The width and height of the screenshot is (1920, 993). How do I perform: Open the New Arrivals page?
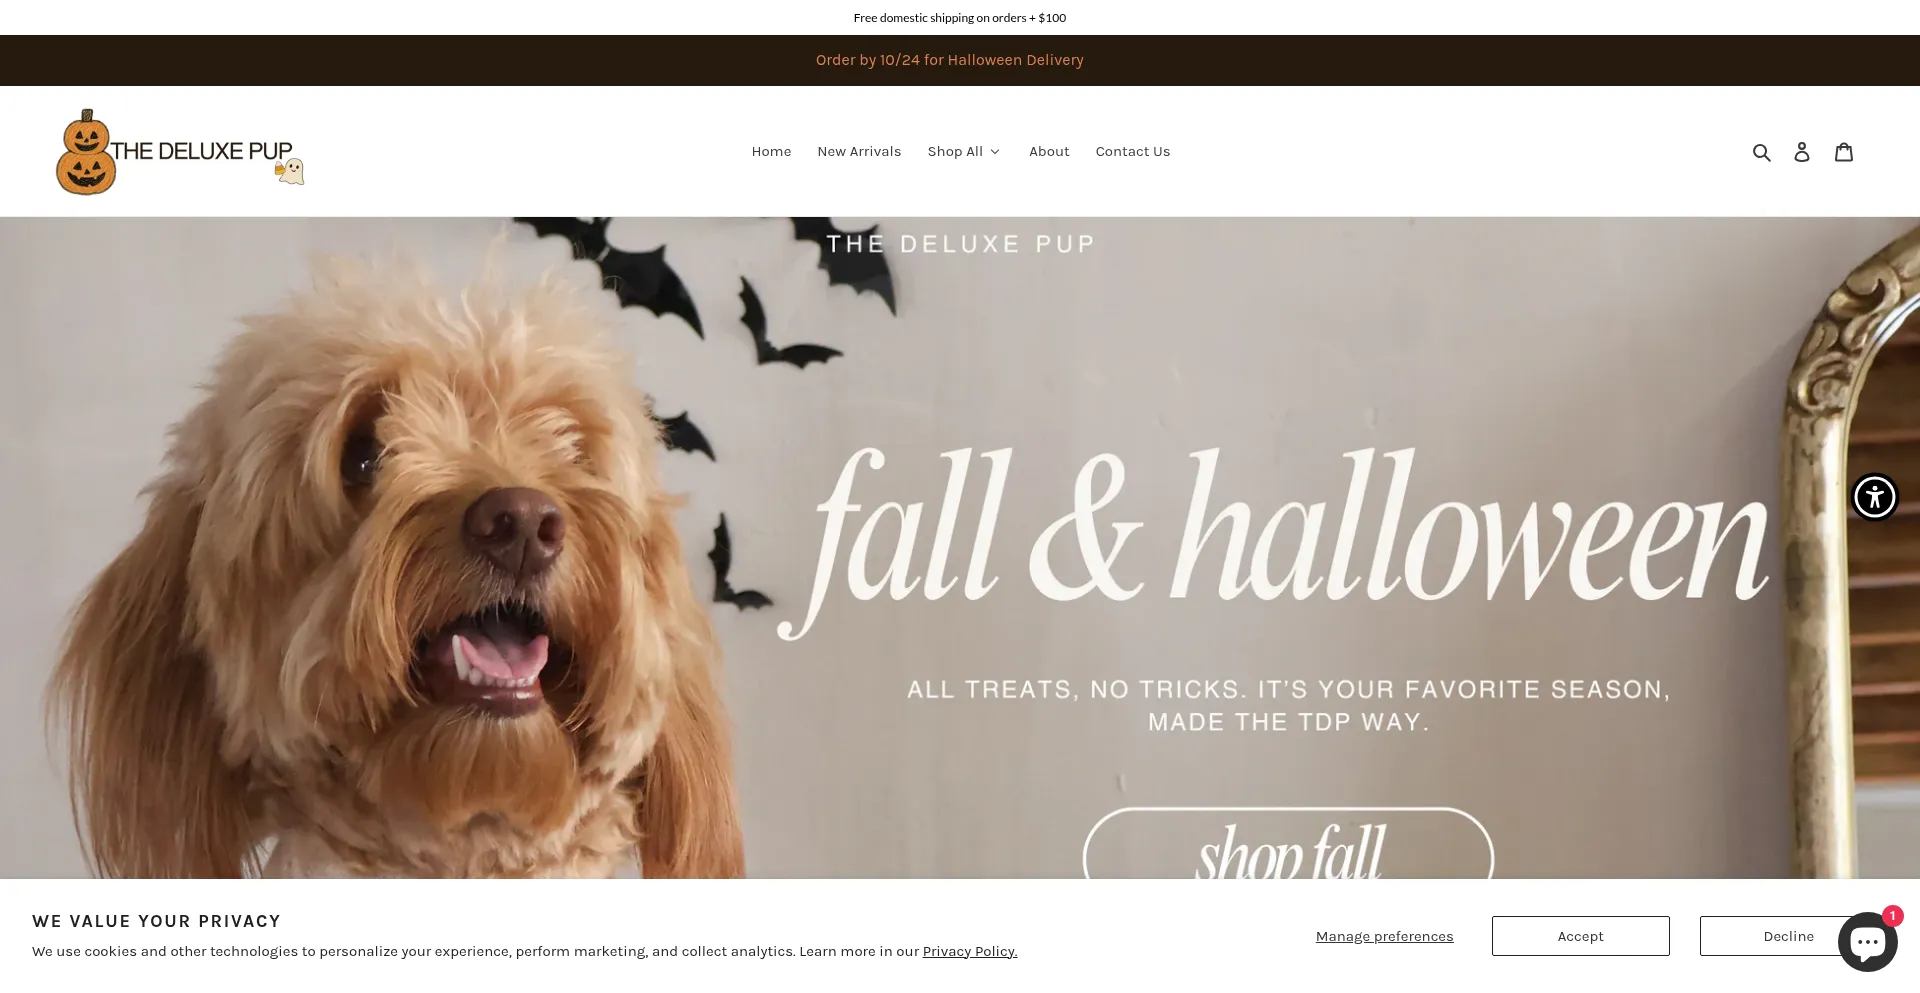859,152
